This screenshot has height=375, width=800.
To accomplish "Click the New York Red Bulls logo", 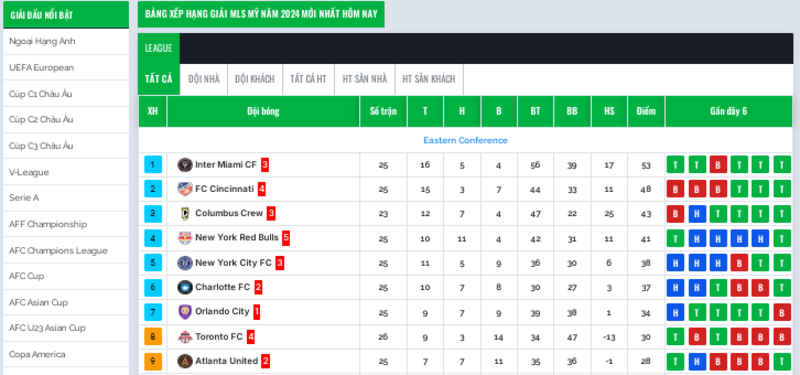I will (x=185, y=238).
